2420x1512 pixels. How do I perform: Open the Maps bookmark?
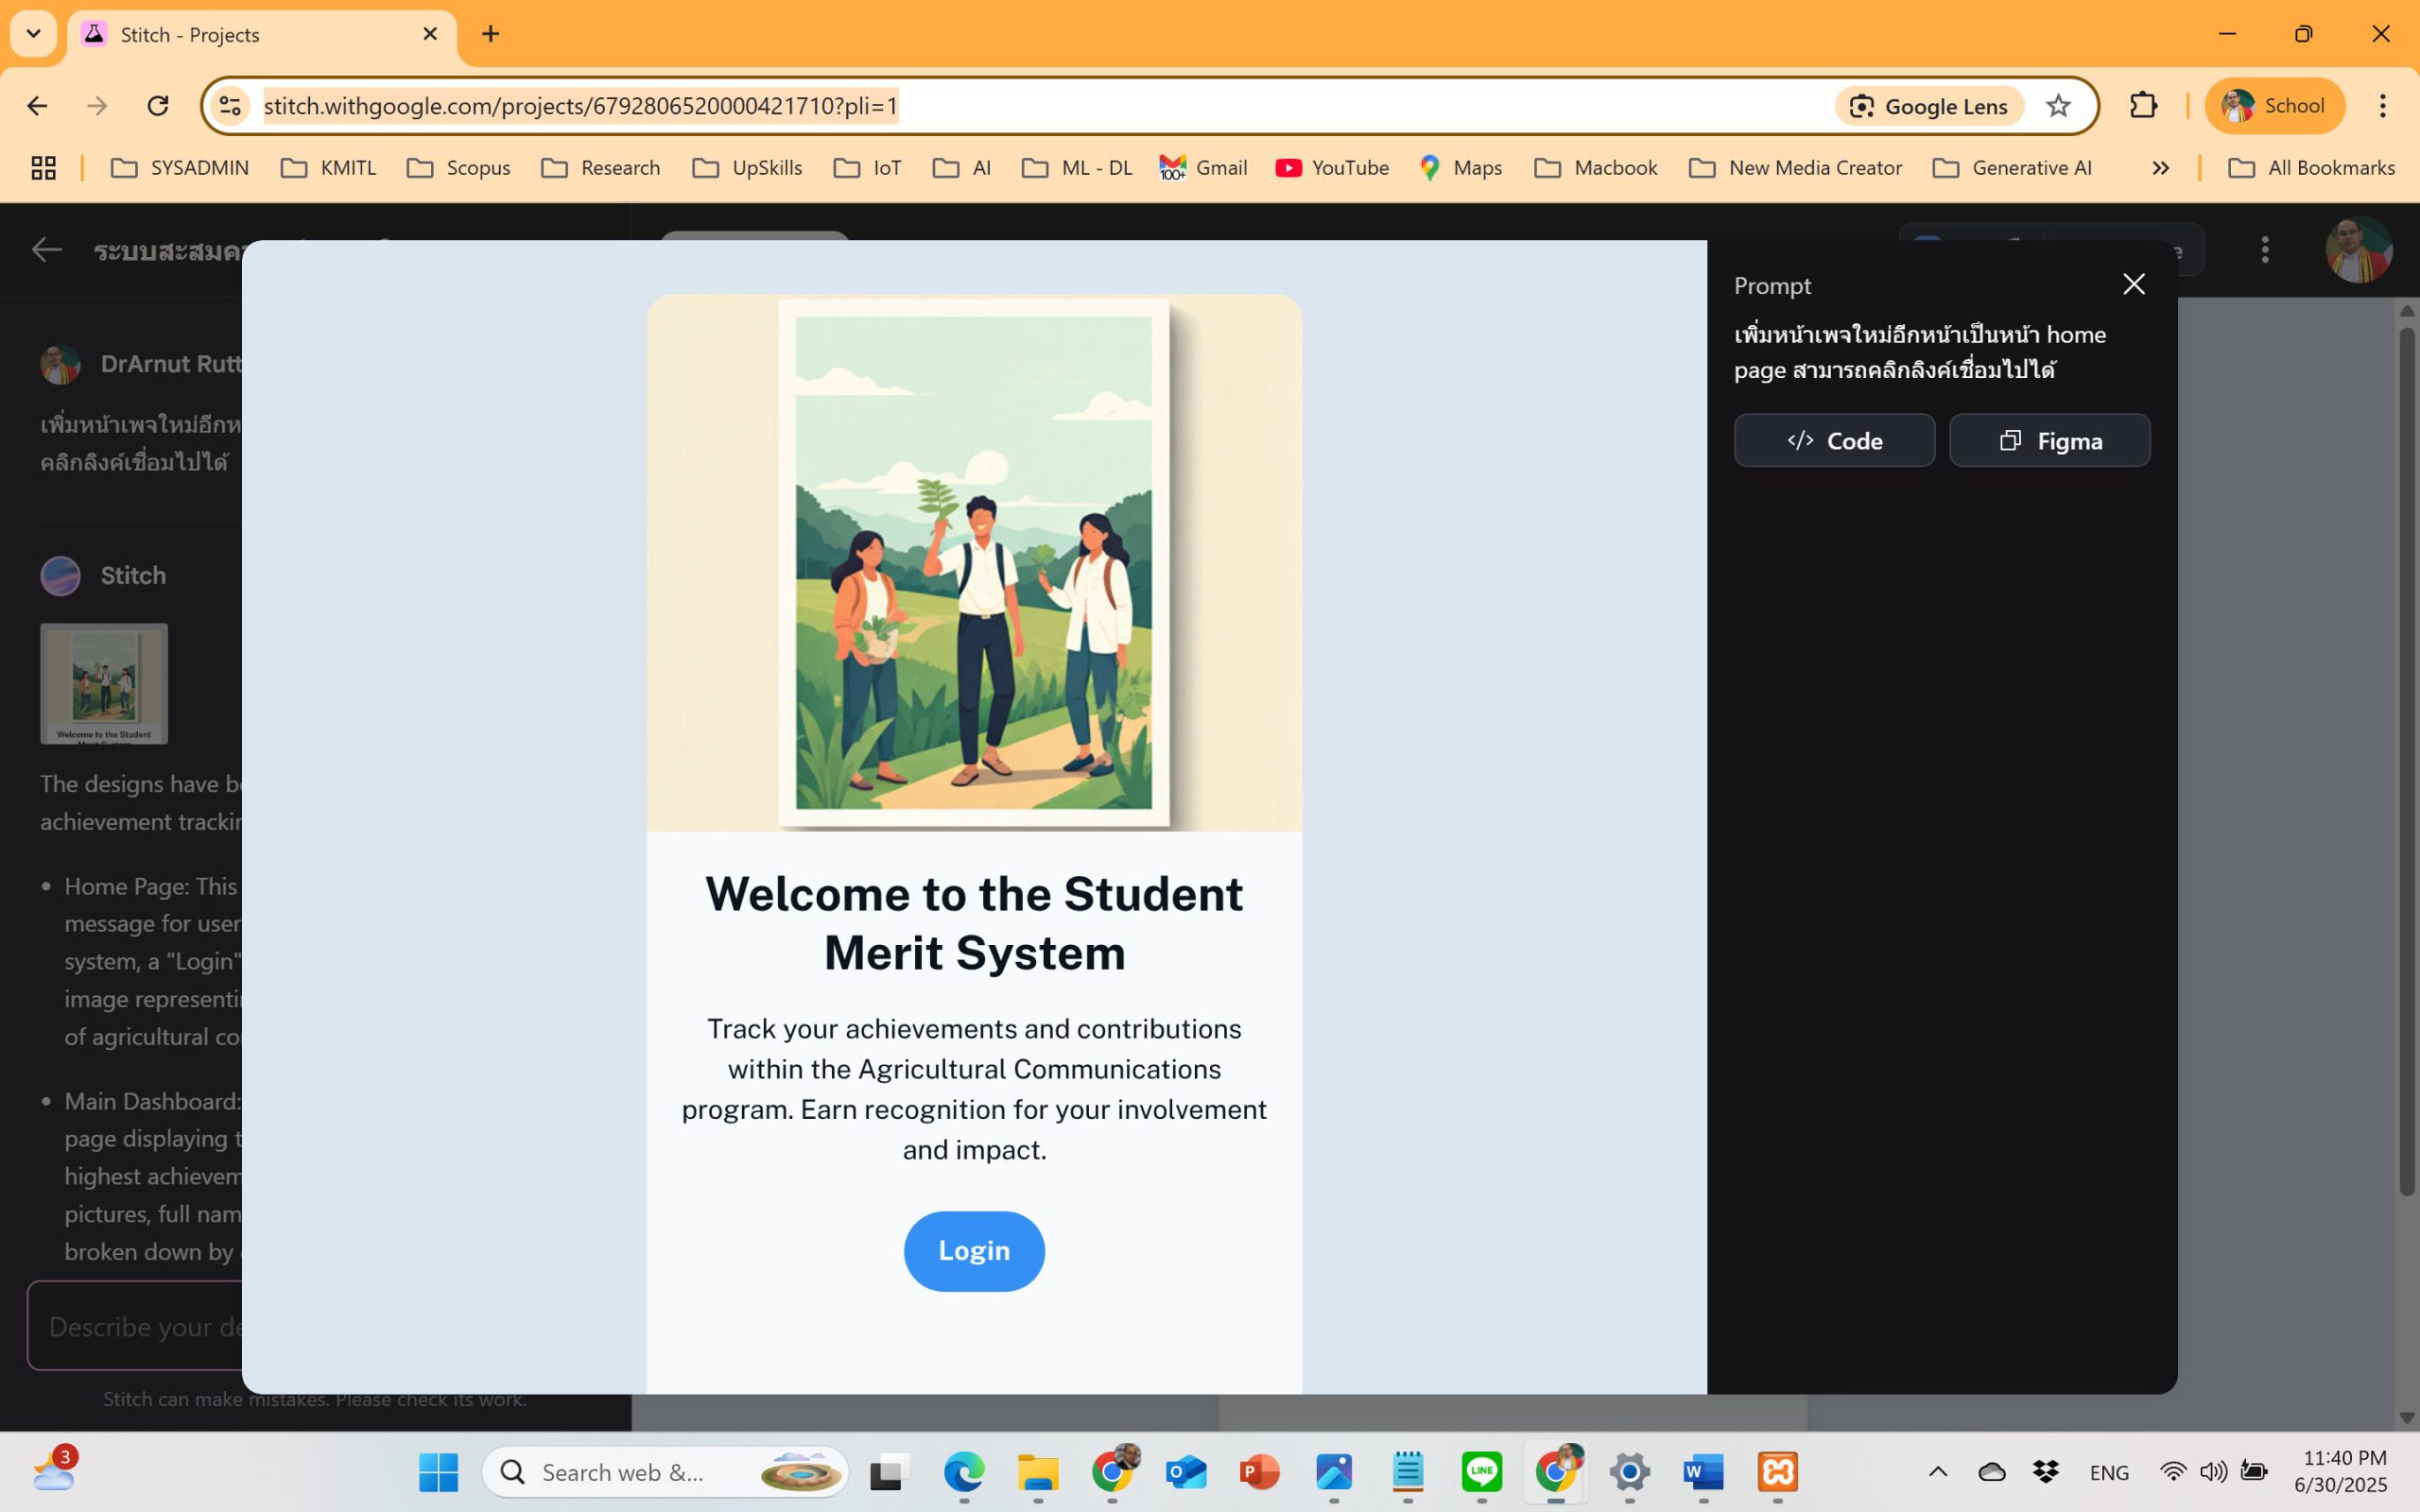[x=1460, y=168]
